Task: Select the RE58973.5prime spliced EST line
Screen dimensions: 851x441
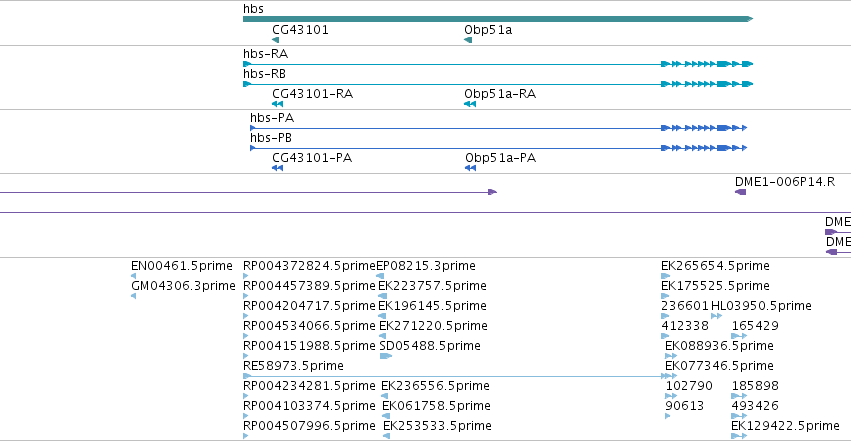Action: click(x=460, y=376)
